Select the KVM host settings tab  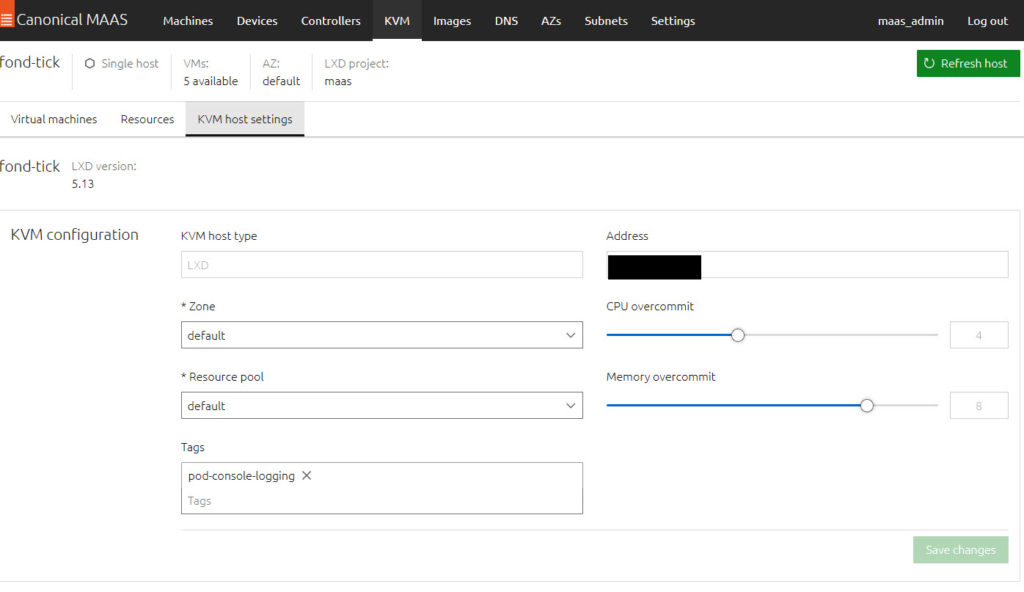(245, 119)
